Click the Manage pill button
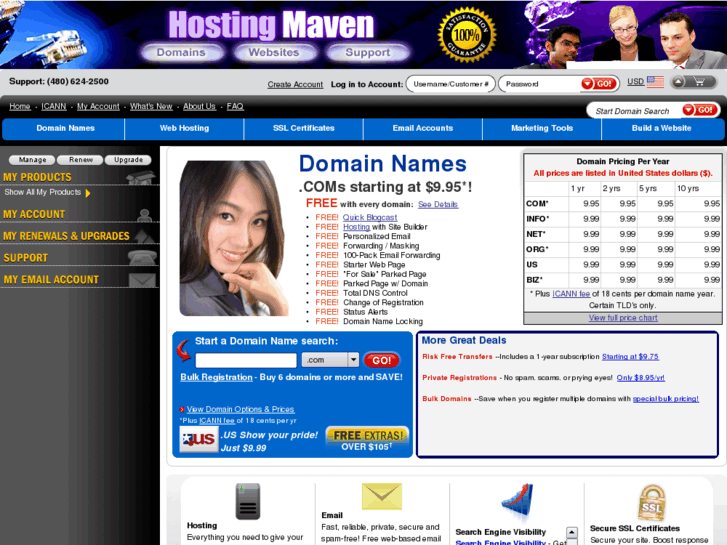 click(x=32, y=160)
